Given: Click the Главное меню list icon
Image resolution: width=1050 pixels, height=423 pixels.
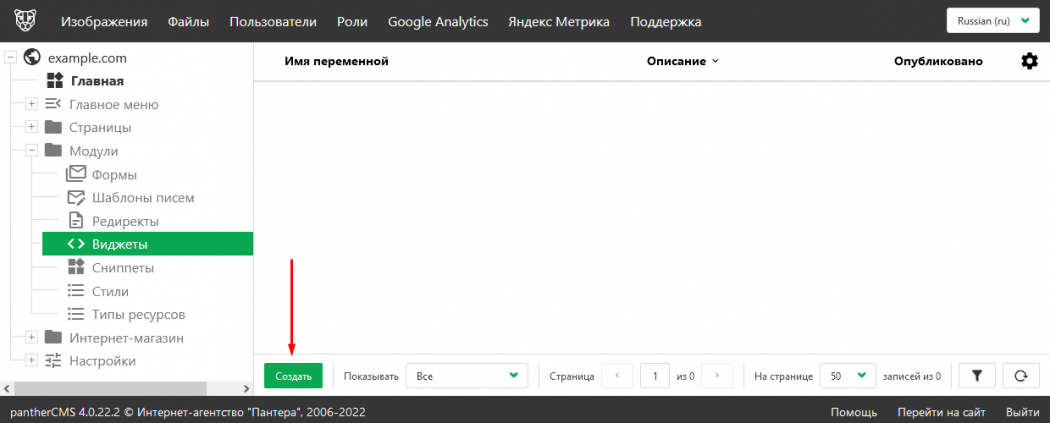Looking at the screenshot, I should point(54,104).
